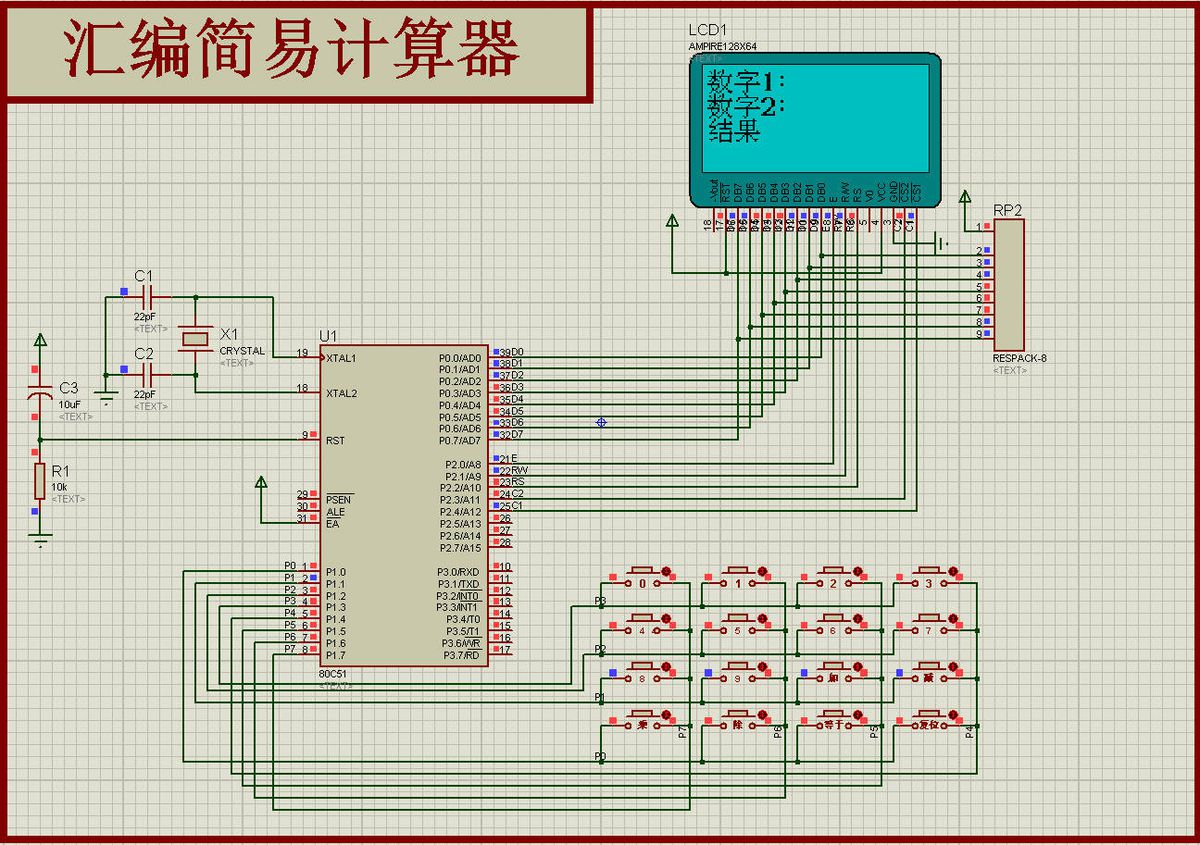The width and height of the screenshot is (1200, 845).
Task: Click the title text 汇编简易计算器
Action: [x=293, y=51]
